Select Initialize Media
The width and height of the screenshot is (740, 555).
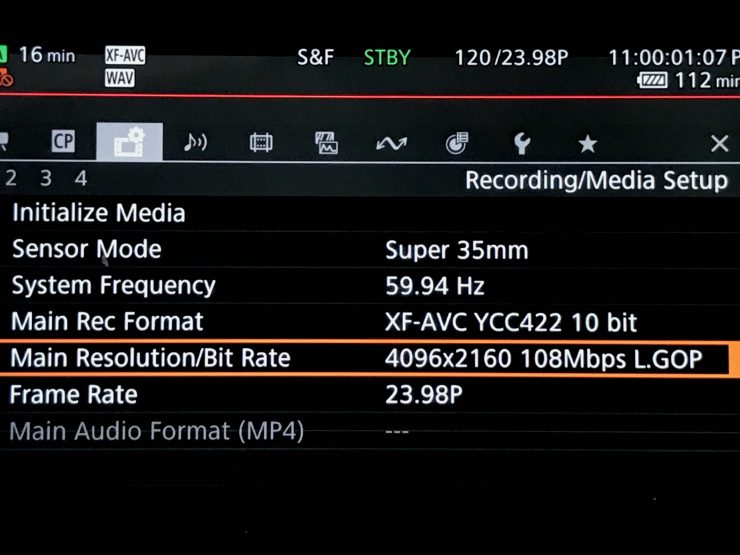coord(370,213)
